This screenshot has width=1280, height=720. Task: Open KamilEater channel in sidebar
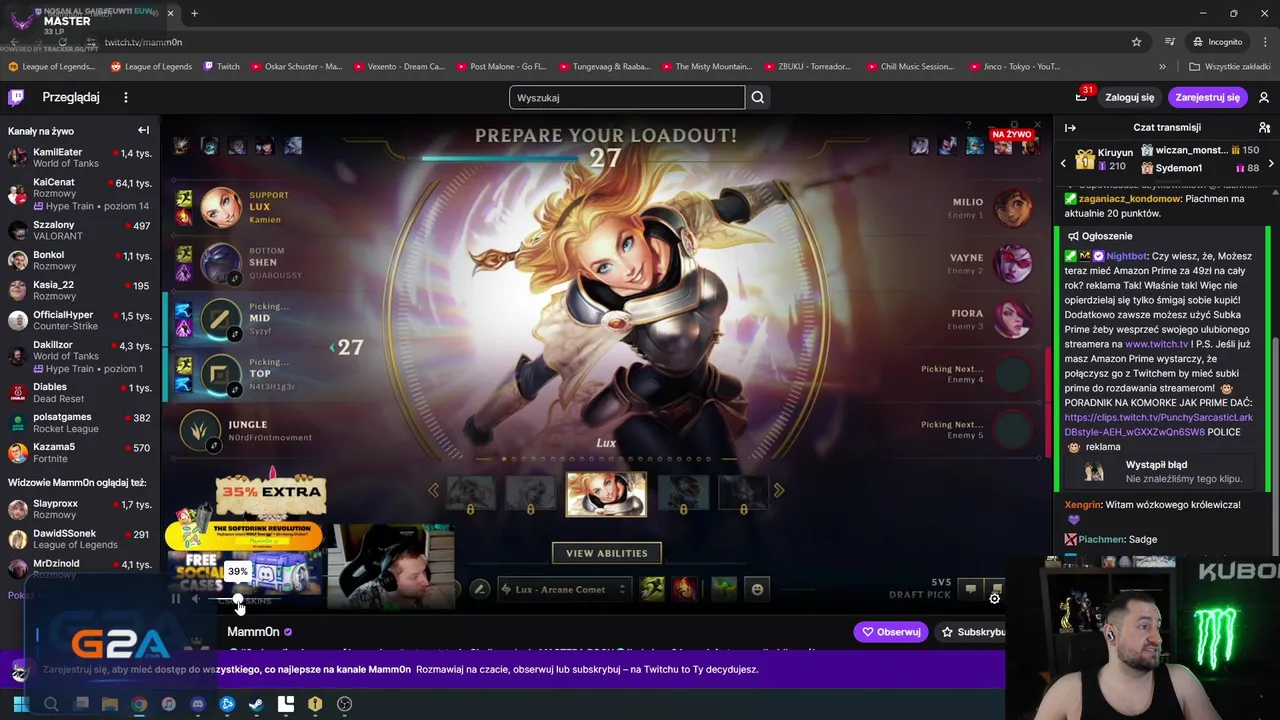coord(80,158)
